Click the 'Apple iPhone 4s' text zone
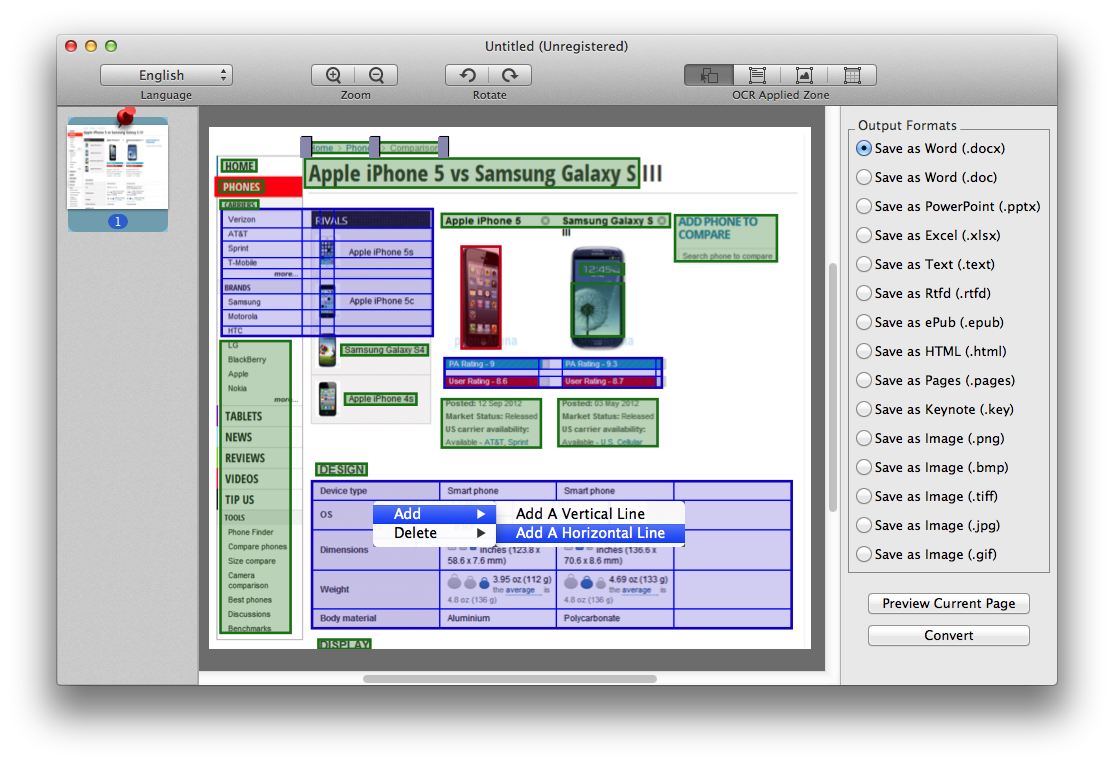The image size is (1114, 764). click(x=381, y=399)
